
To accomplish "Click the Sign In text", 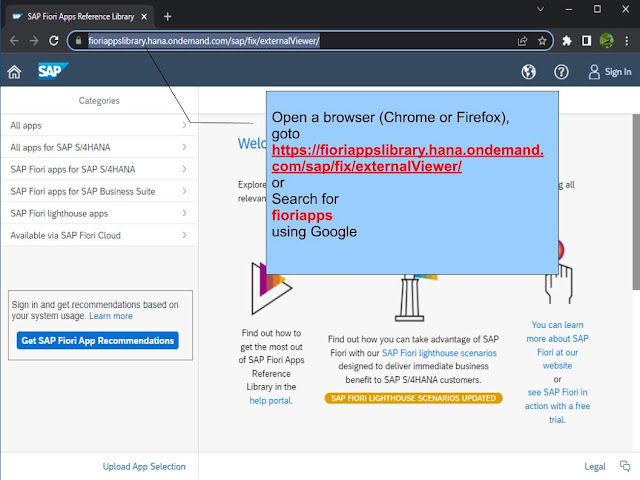I will point(618,72).
